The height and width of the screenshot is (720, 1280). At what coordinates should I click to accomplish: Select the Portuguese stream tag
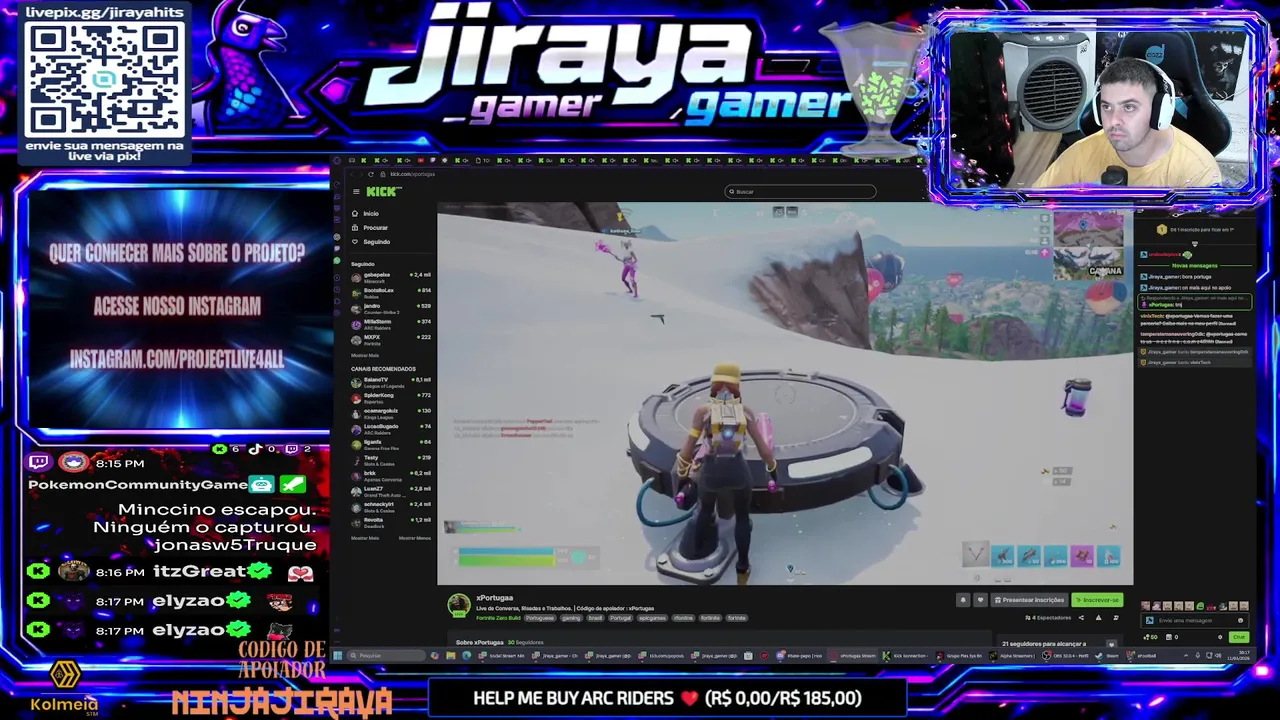[x=540, y=618]
